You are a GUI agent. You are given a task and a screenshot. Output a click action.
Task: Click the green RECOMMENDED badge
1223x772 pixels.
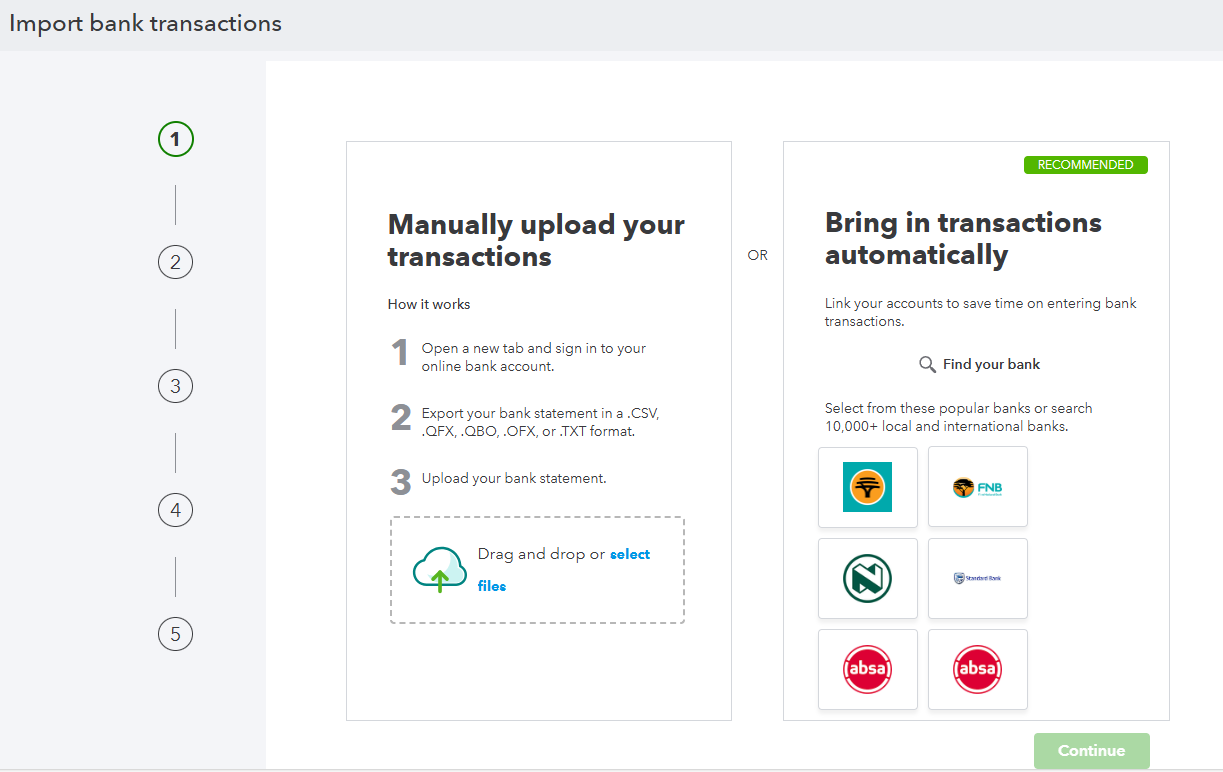click(x=1085, y=165)
